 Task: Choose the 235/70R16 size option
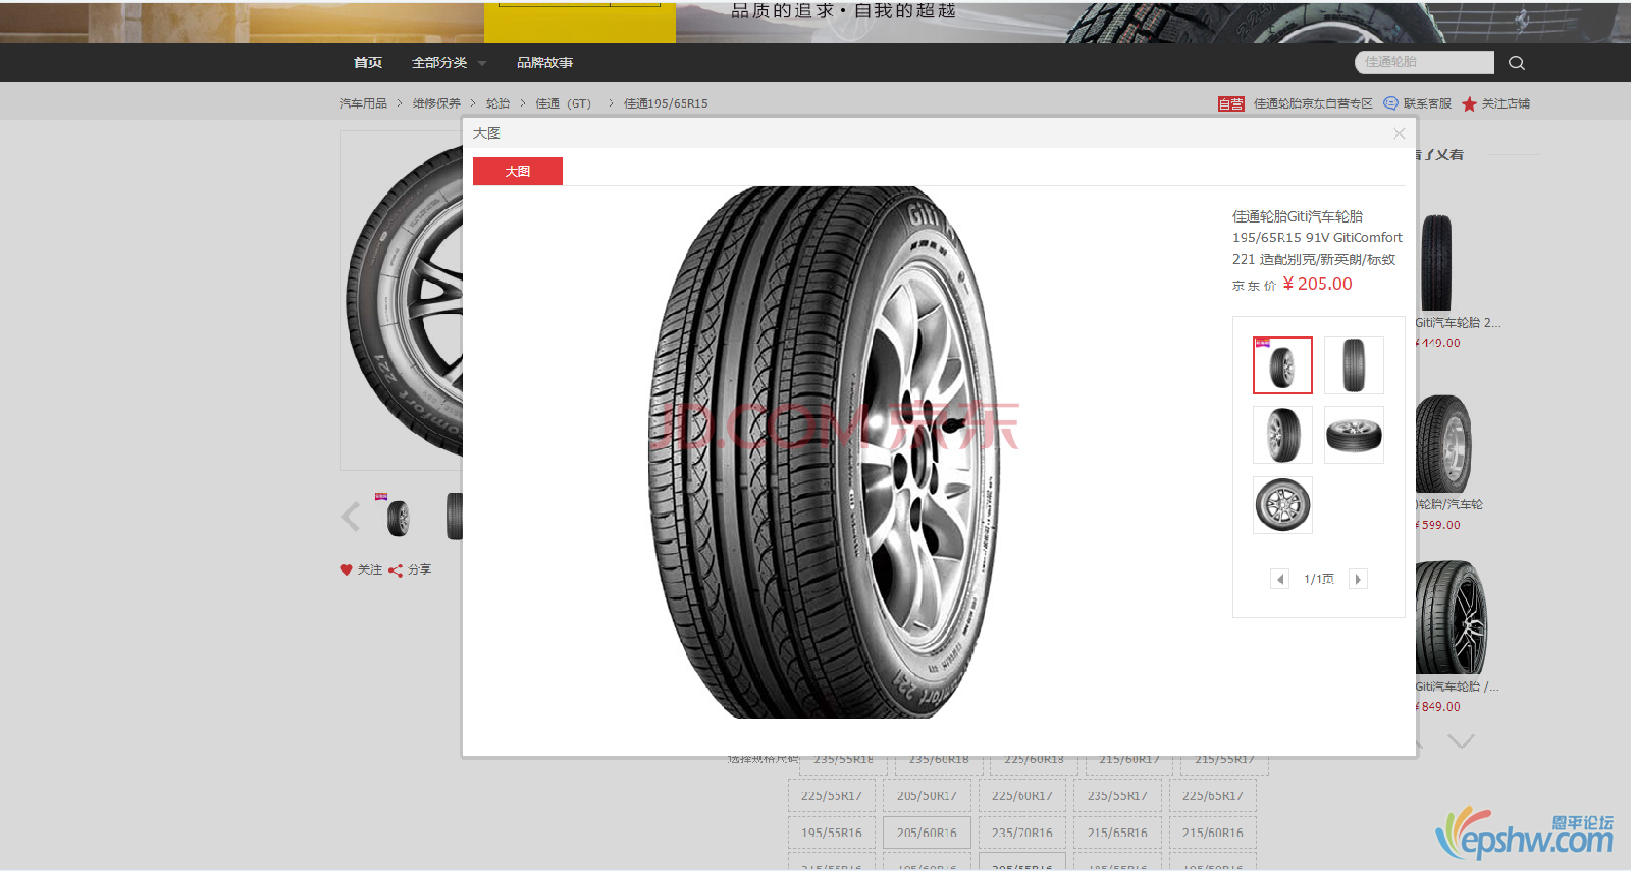pos(1022,833)
